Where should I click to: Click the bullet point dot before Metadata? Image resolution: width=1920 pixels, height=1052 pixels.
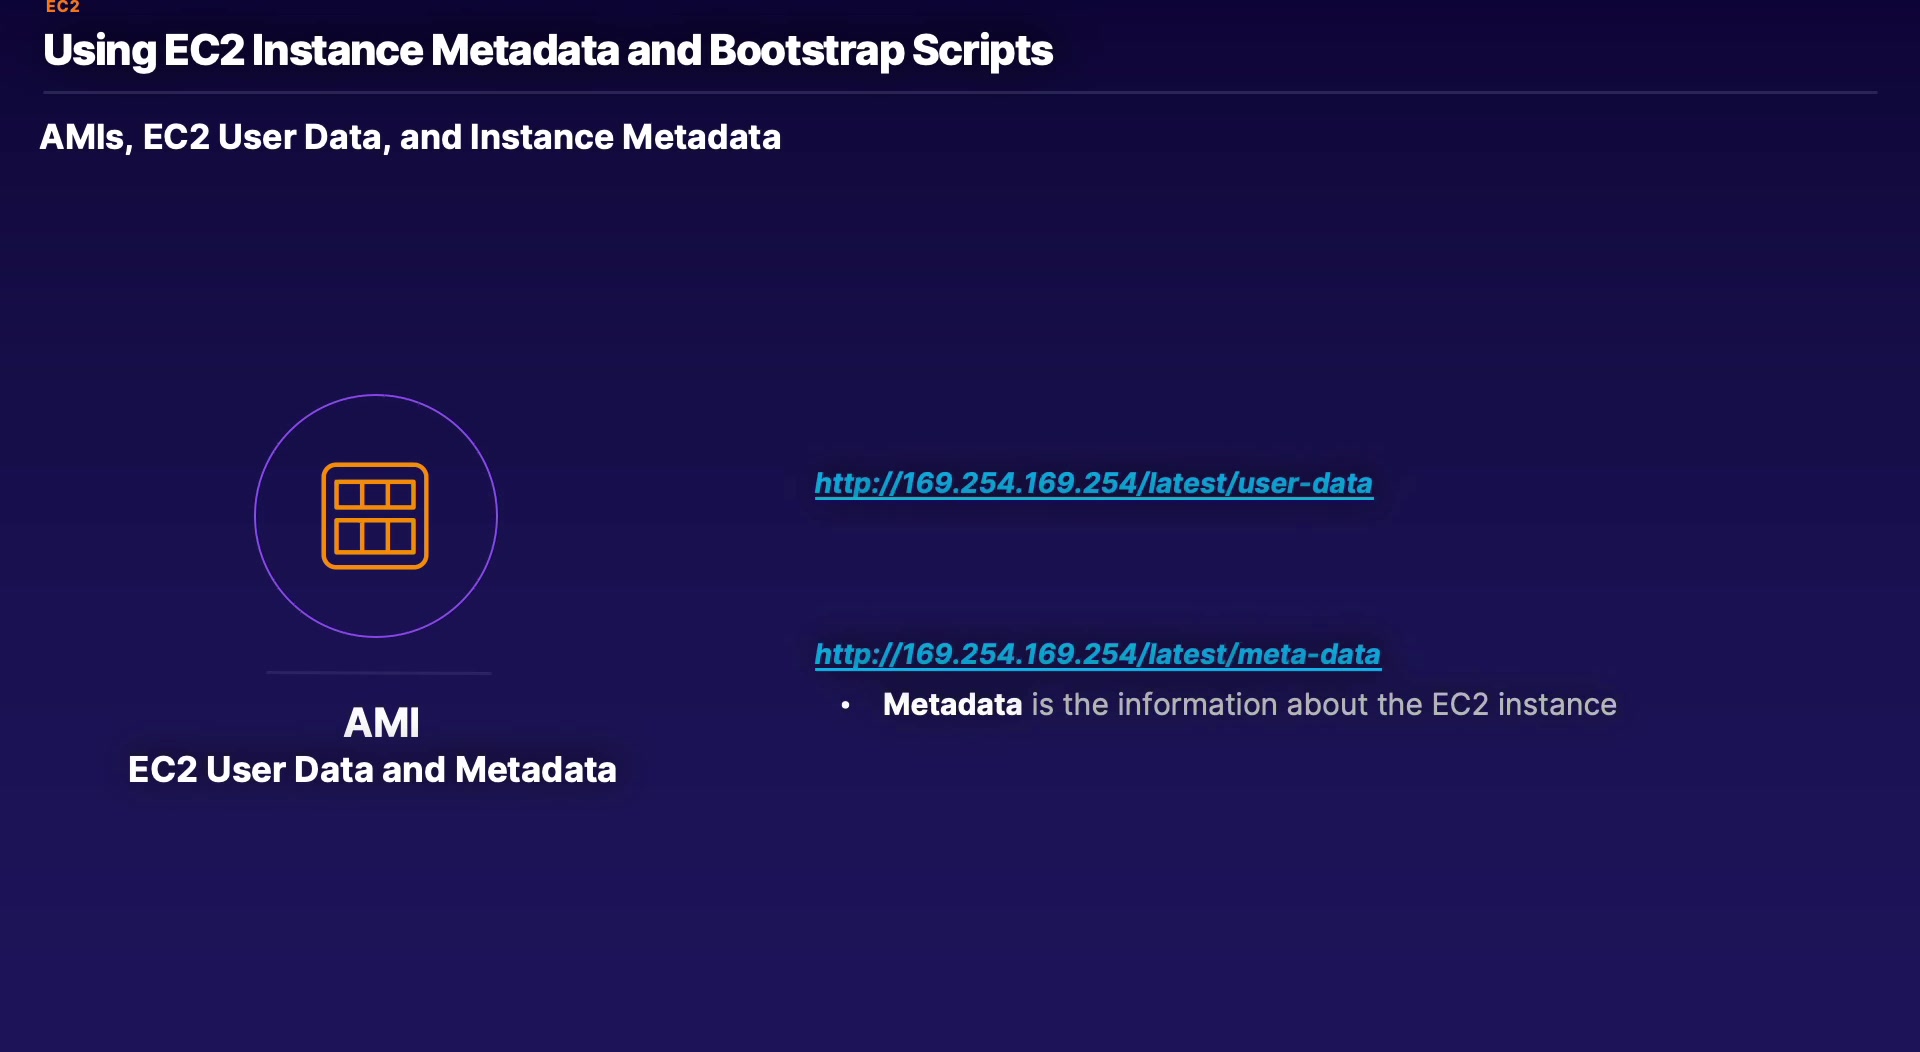pos(846,705)
